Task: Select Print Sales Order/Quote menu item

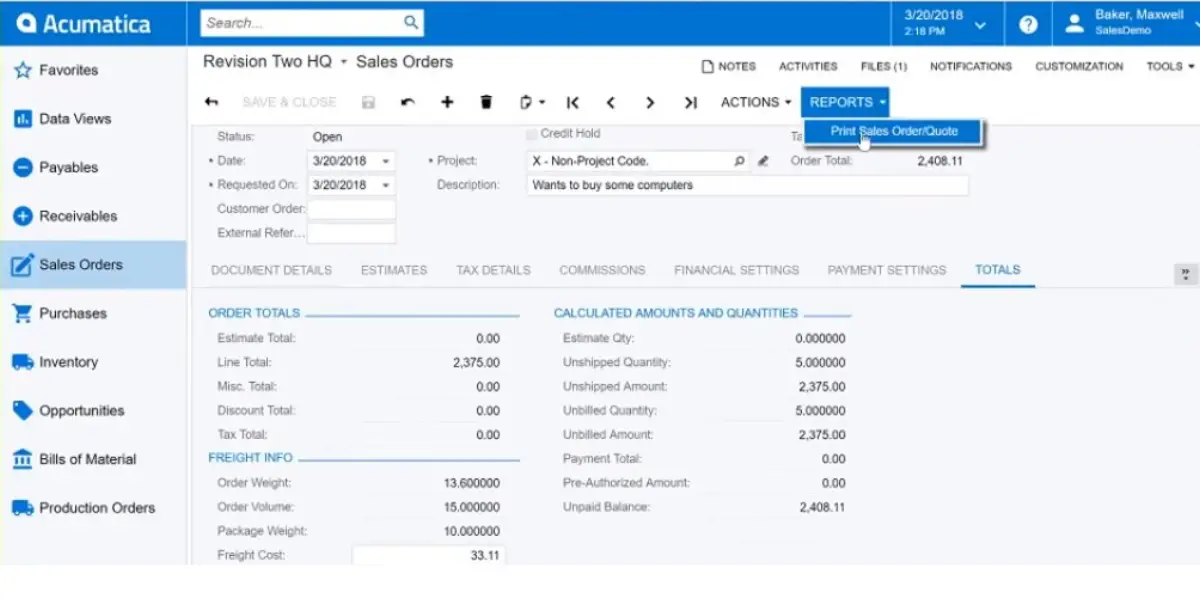Action: pyautogui.click(x=894, y=131)
